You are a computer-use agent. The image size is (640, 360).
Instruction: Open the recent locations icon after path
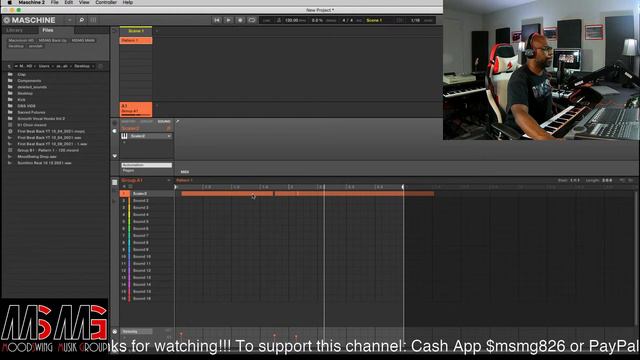pyautogui.click(x=101, y=66)
